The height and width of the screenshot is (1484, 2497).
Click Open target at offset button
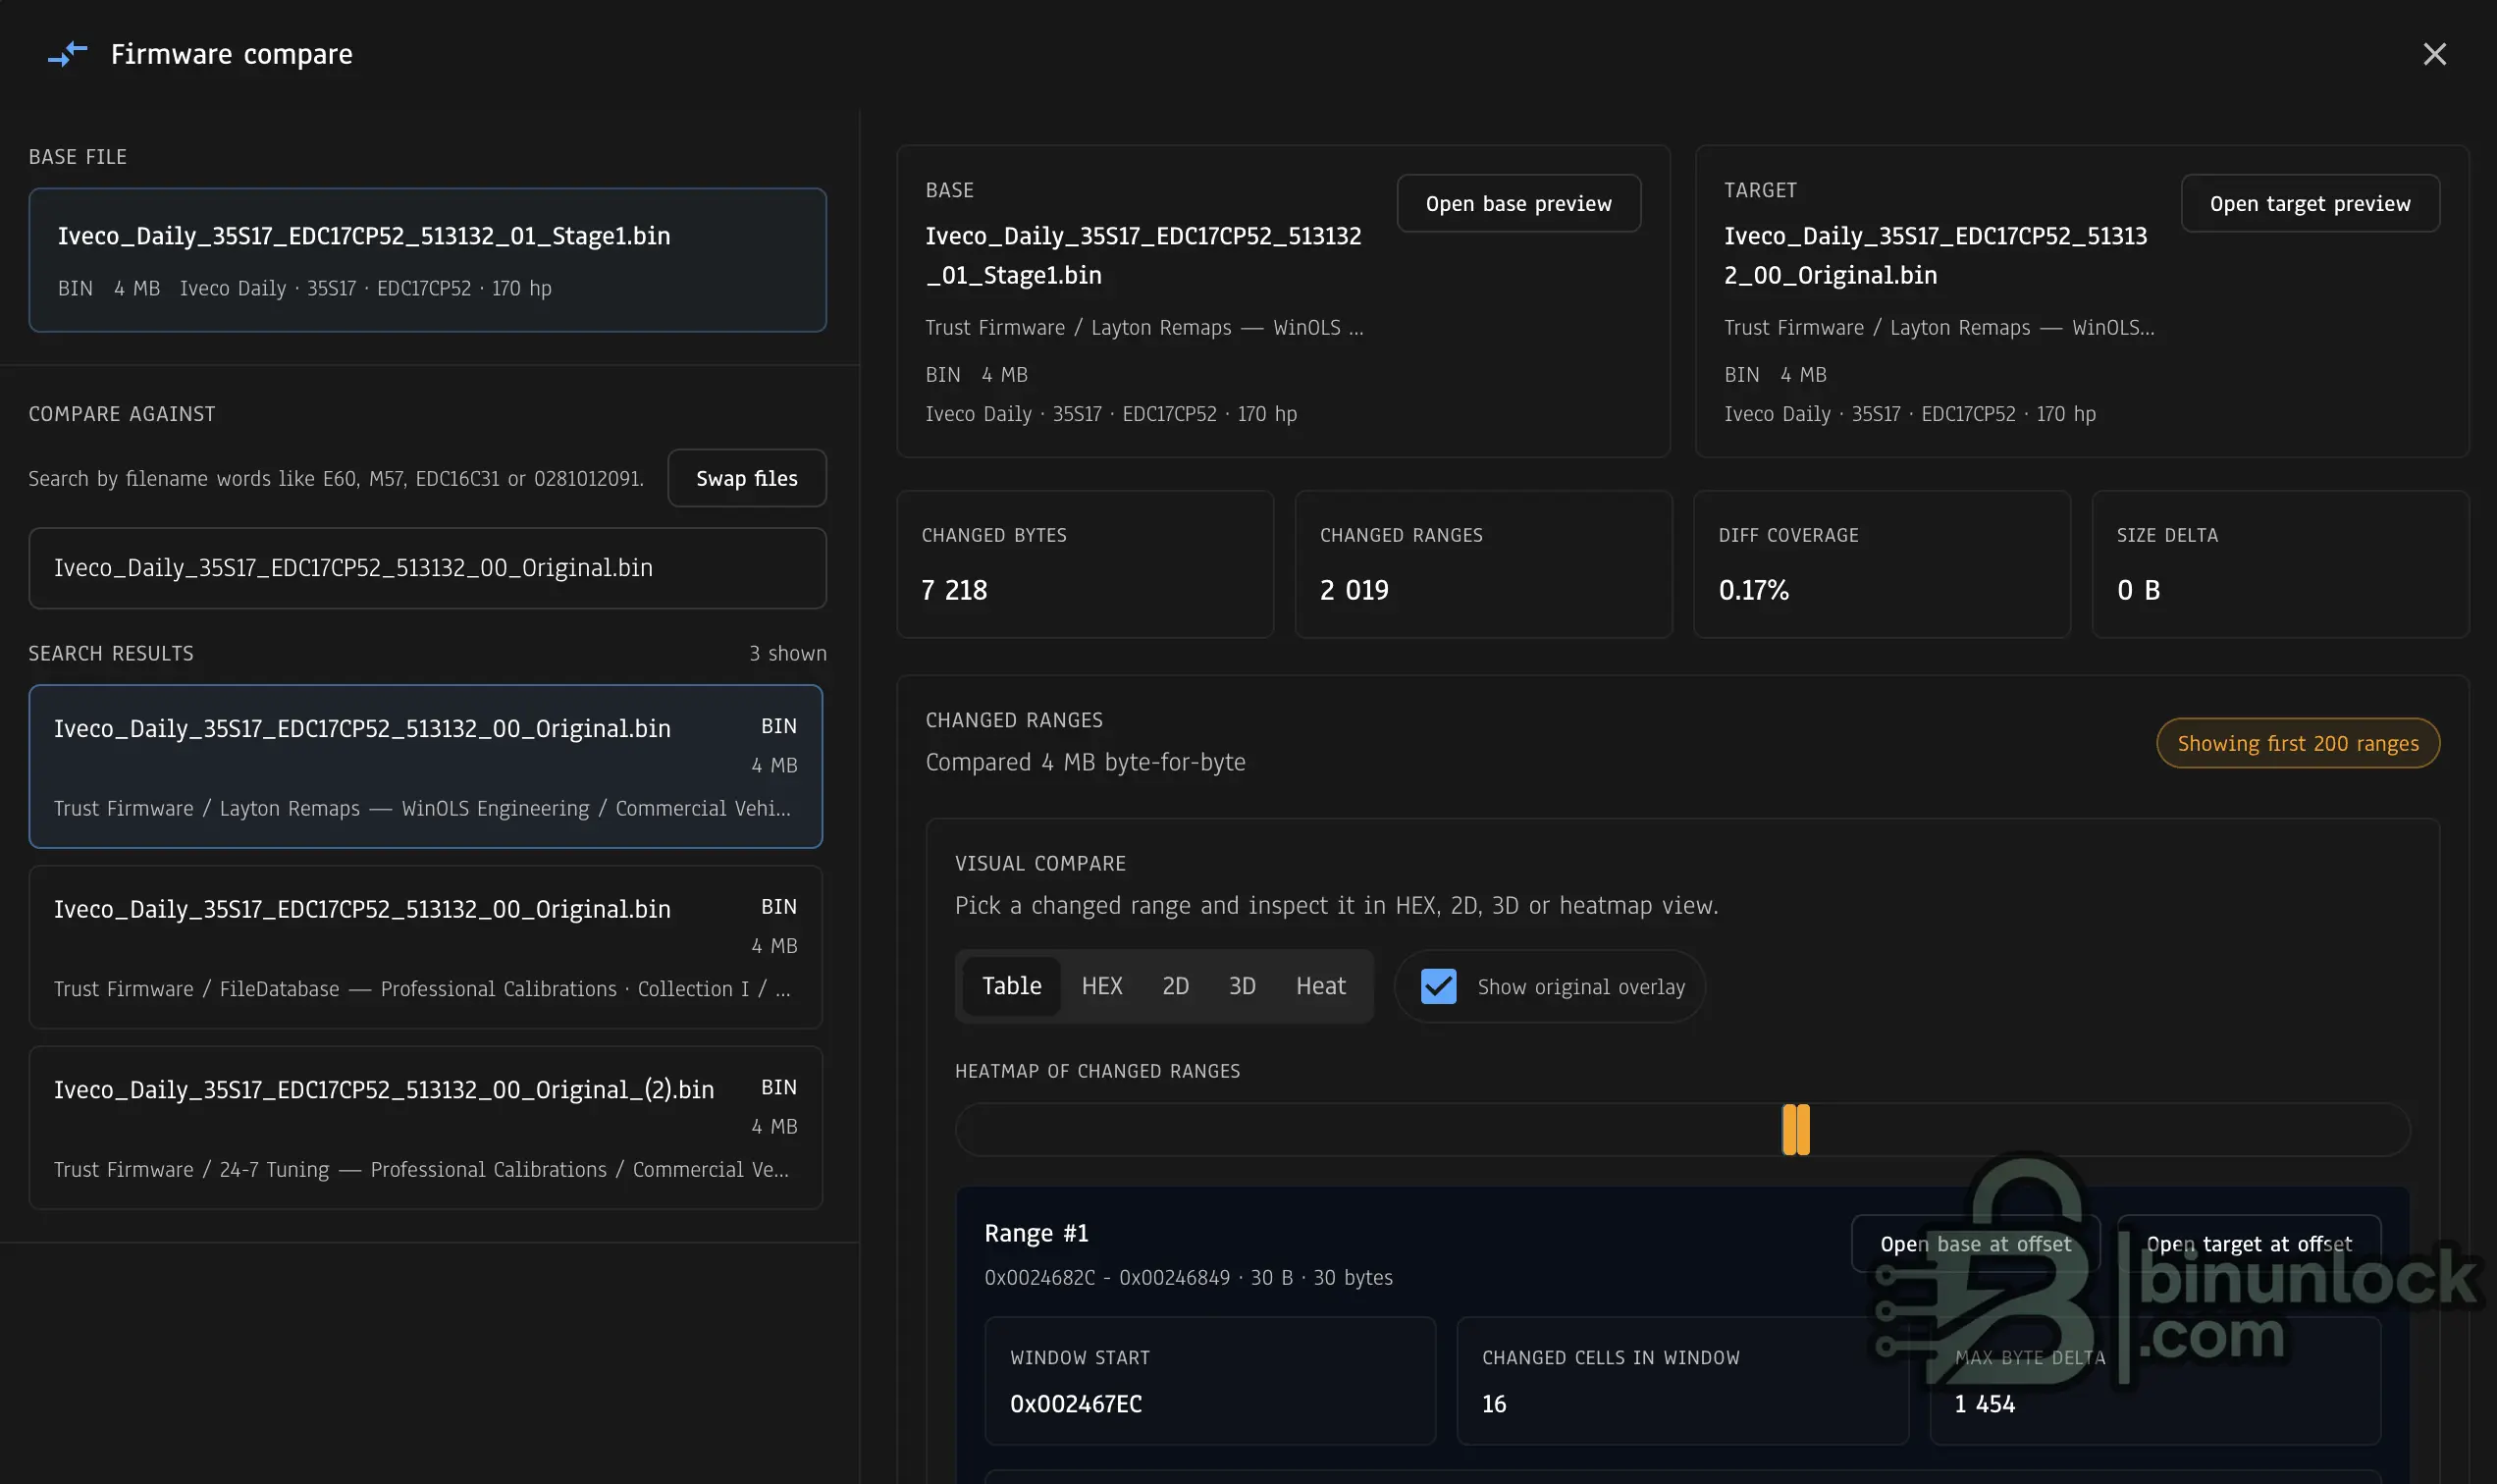point(2248,1243)
